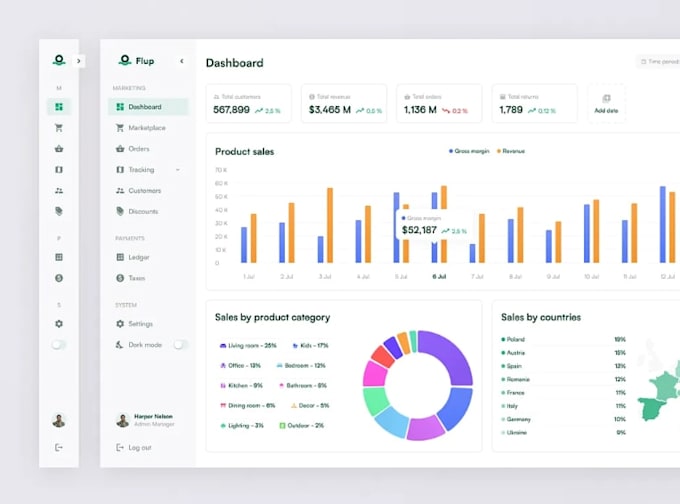Click the Add data card button
680x504 pixels.
point(606,104)
